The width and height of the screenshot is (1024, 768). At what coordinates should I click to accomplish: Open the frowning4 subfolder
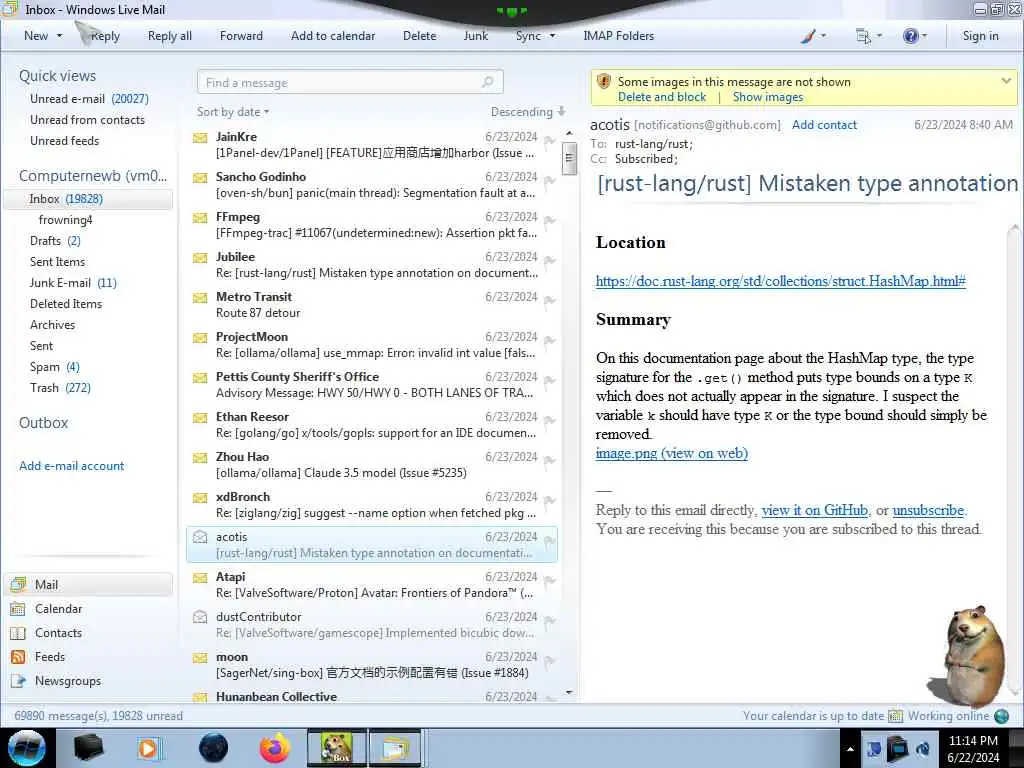click(x=65, y=219)
